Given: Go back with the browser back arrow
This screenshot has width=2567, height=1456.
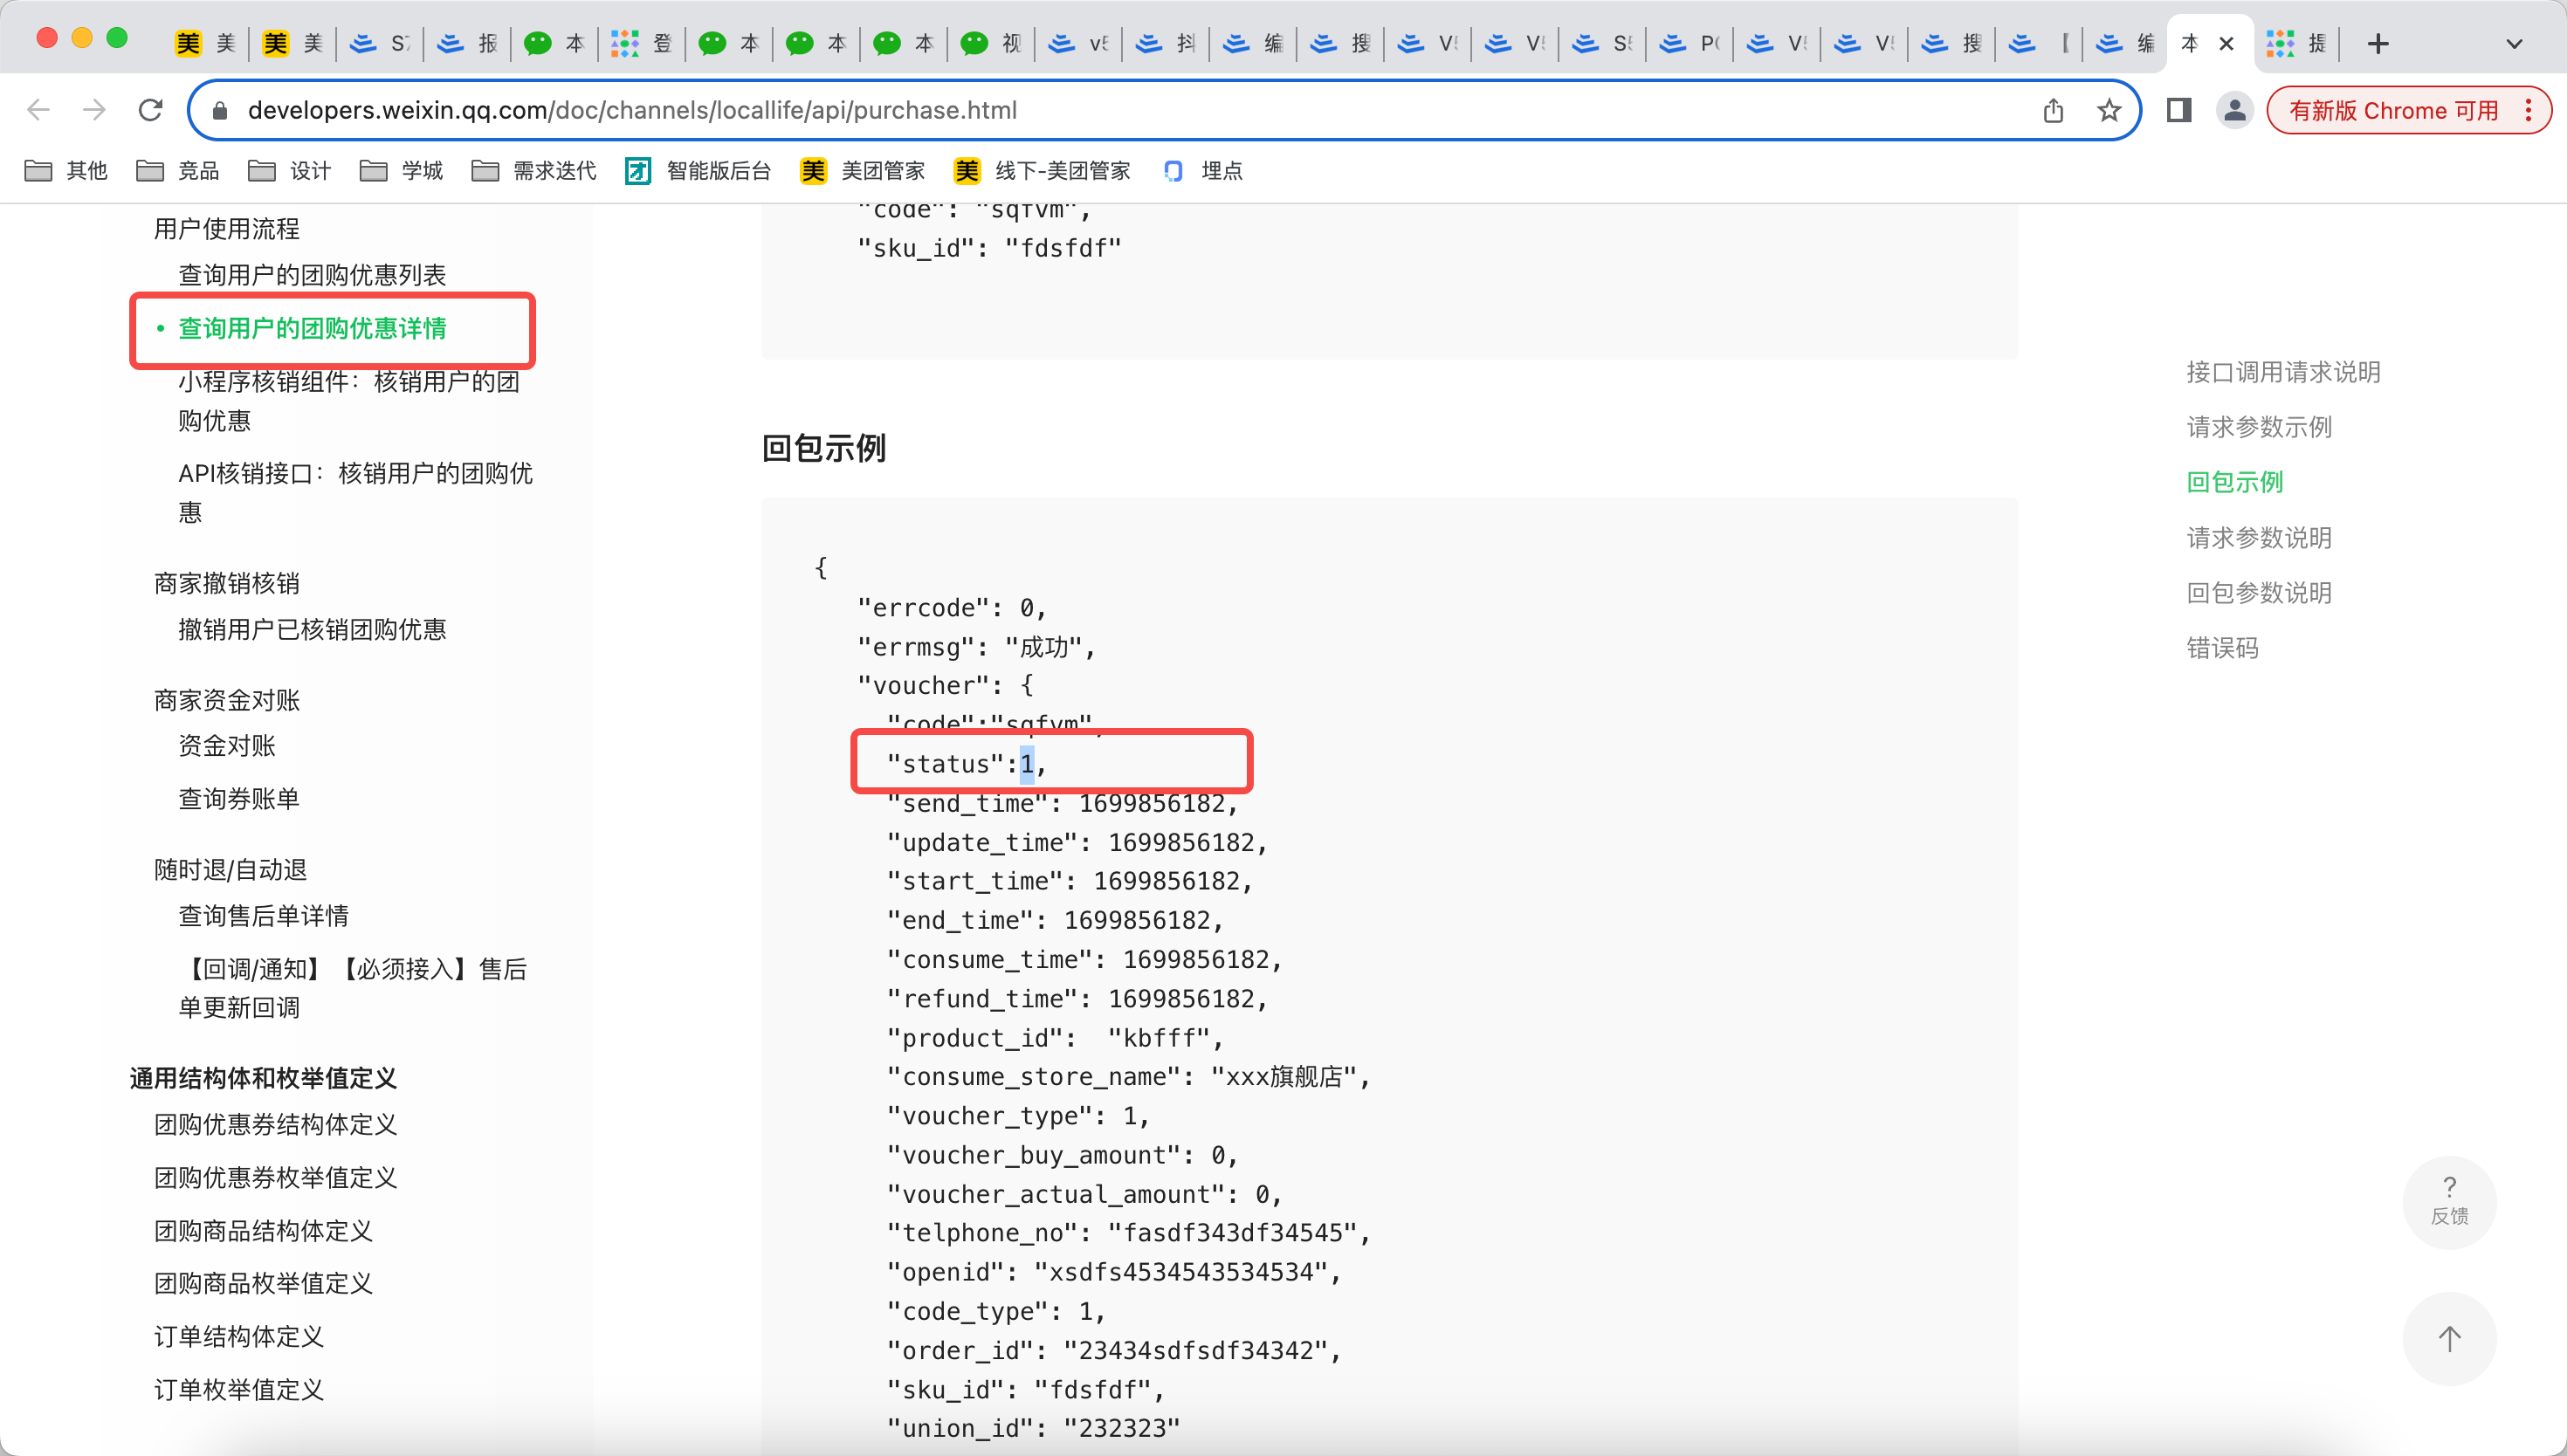Looking at the screenshot, I should [38, 110].
